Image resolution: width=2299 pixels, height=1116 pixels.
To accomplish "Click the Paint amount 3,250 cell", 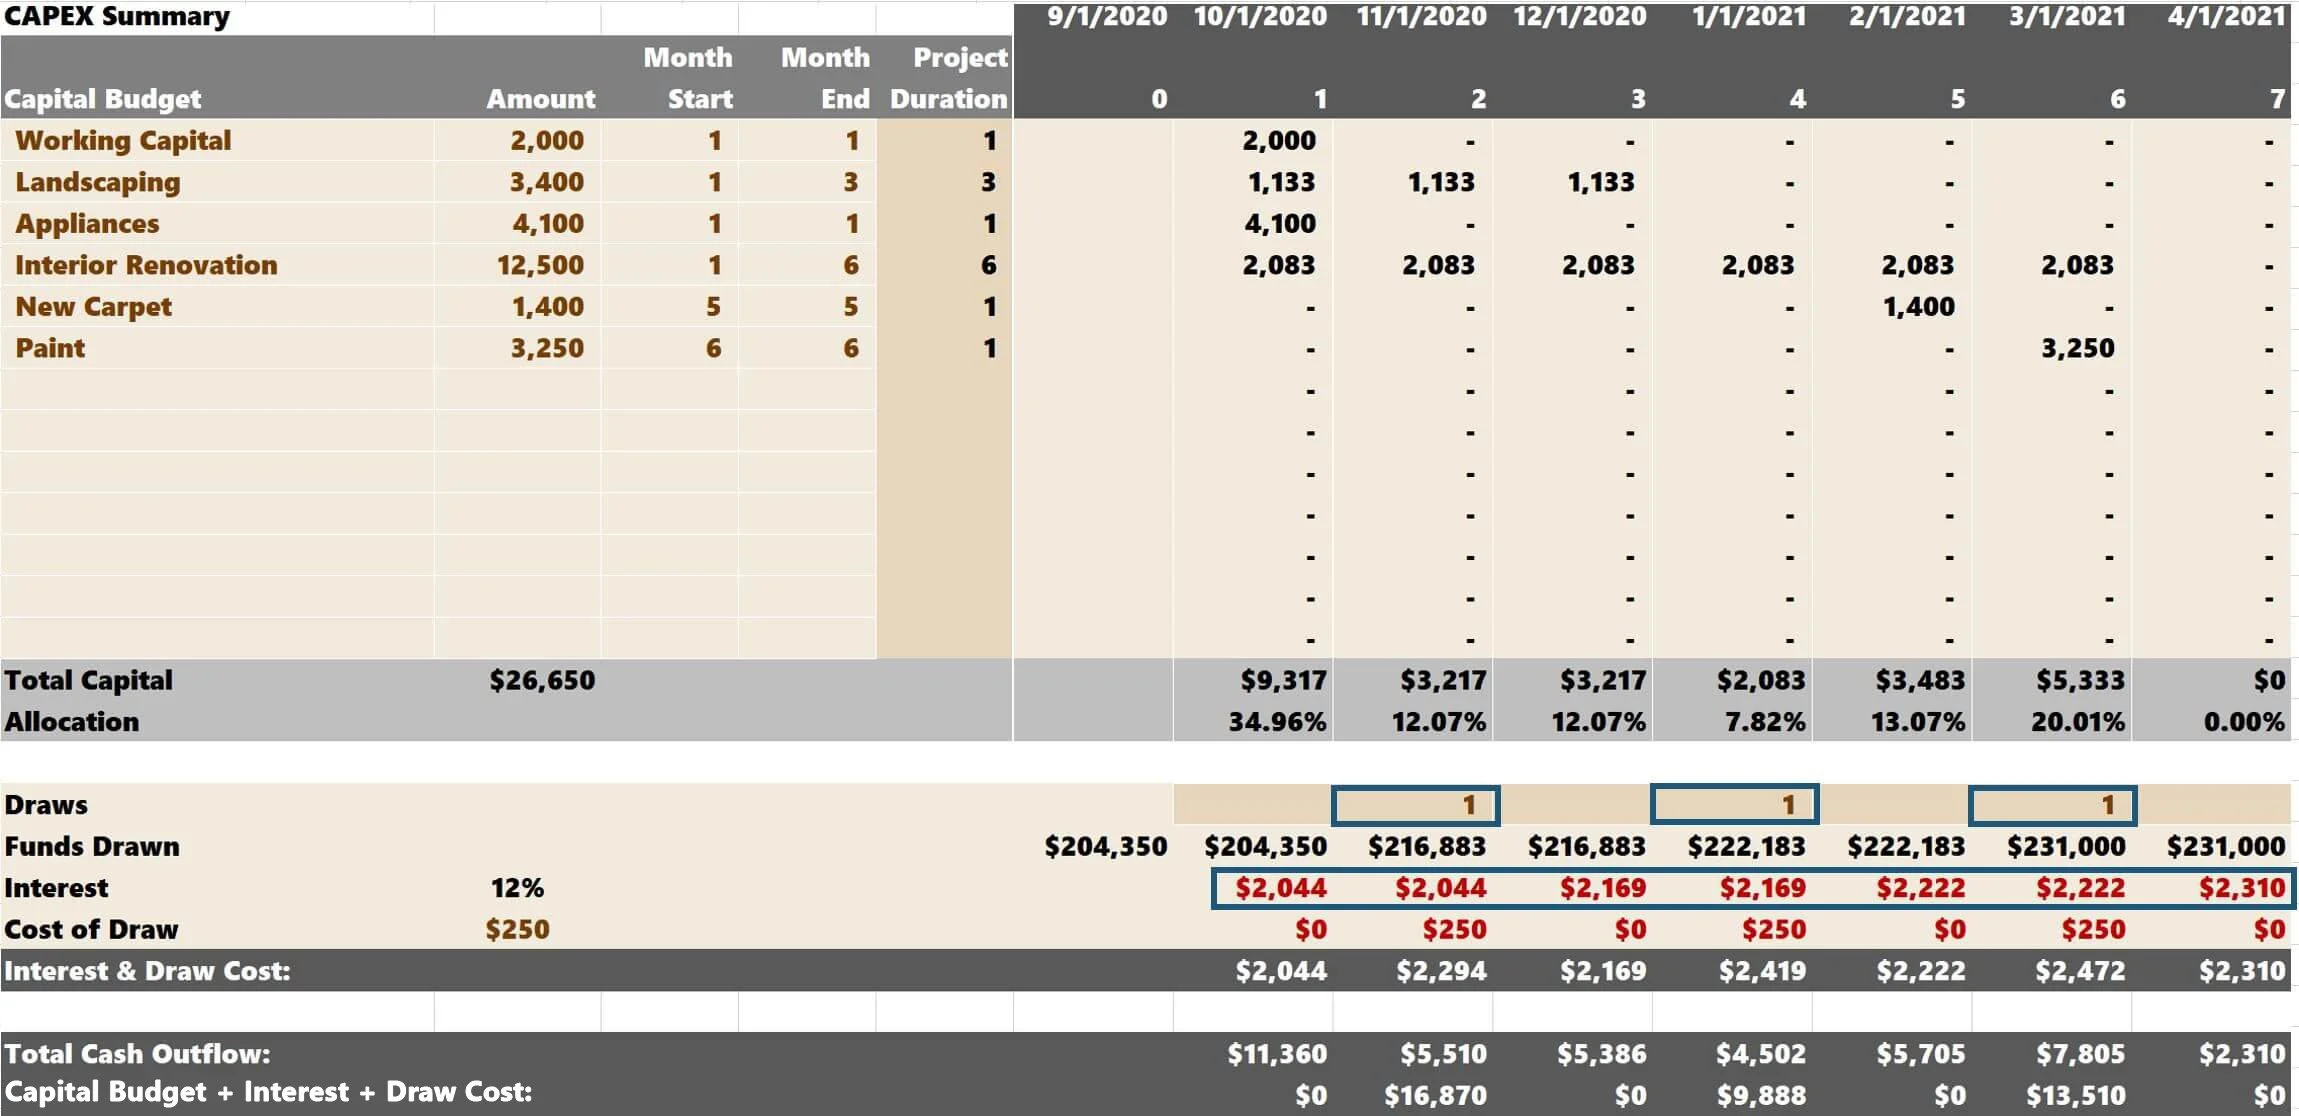I will 547,349.
